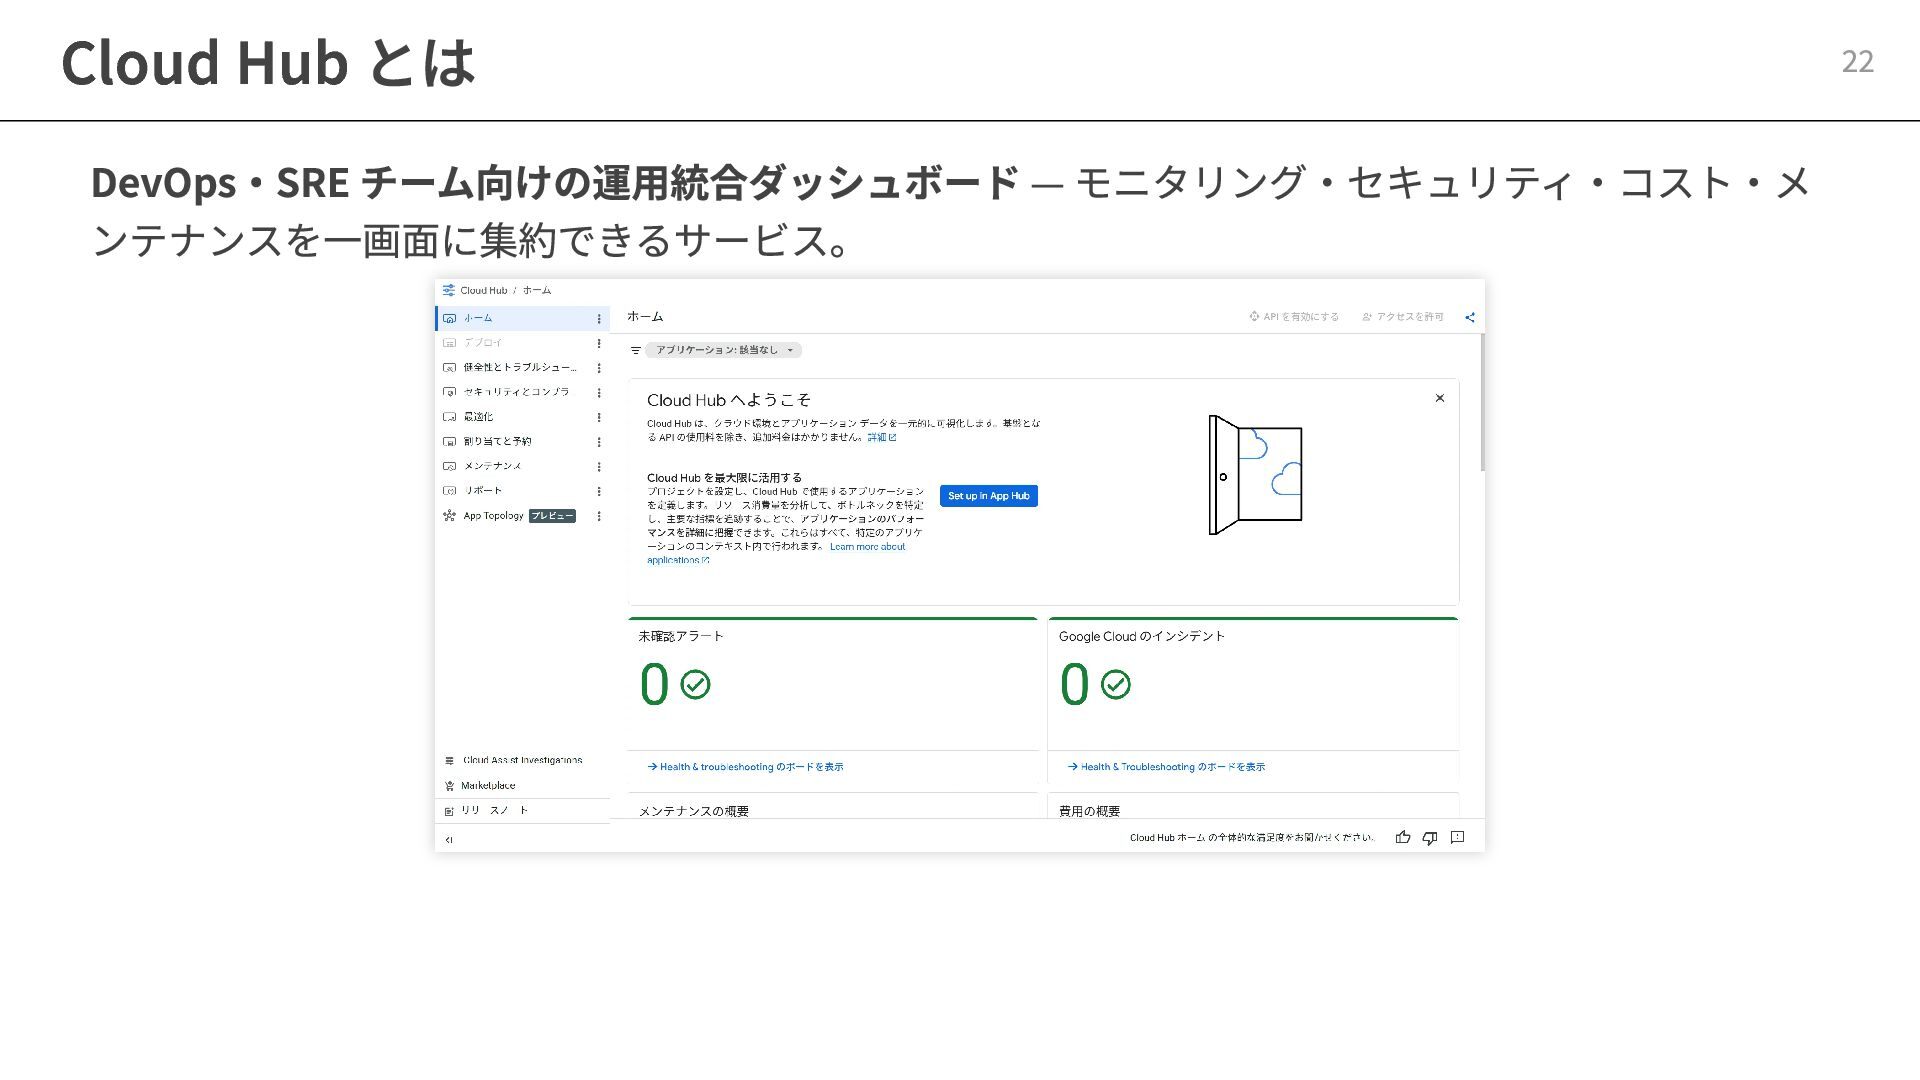
Task: Select セキュリティとコンプラ sidebar item
Action: click(x=516, y=392)
